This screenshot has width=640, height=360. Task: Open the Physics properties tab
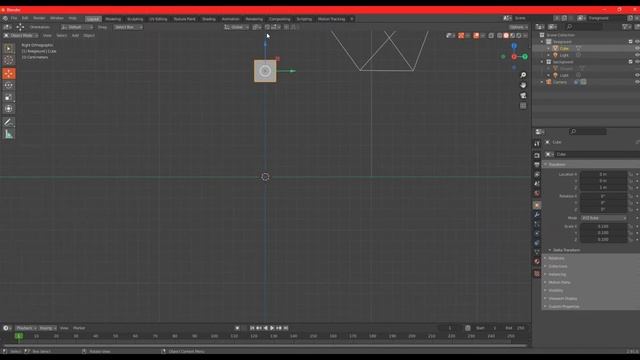[x=537, y=233]
